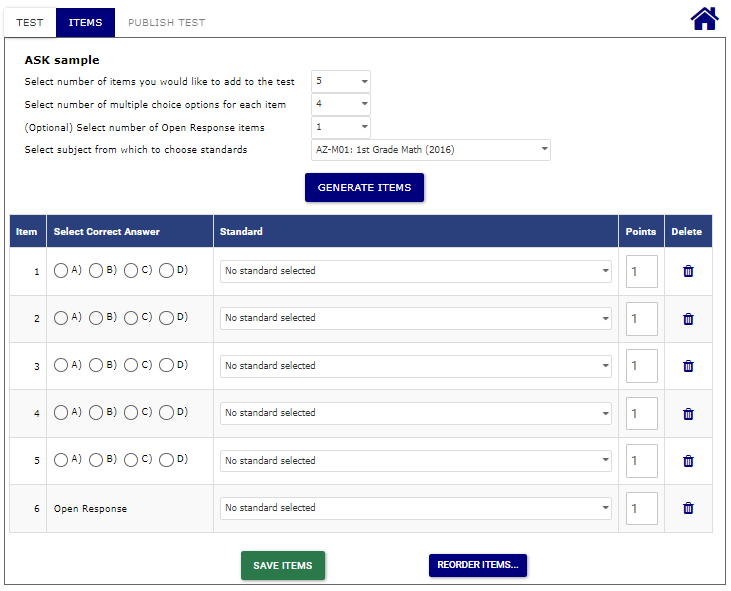The image size is (731, 591).
Task: Delete item 2 with trash icon
Action: pyautogui.click(x=688, y=319)
